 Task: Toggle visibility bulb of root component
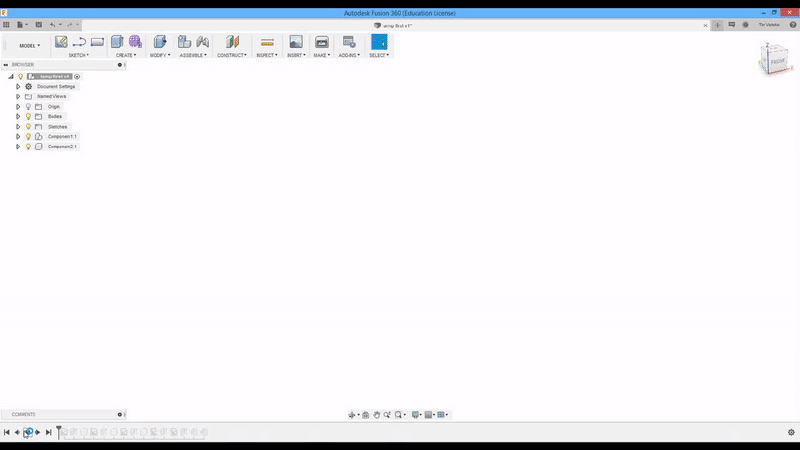coord(20,77)
